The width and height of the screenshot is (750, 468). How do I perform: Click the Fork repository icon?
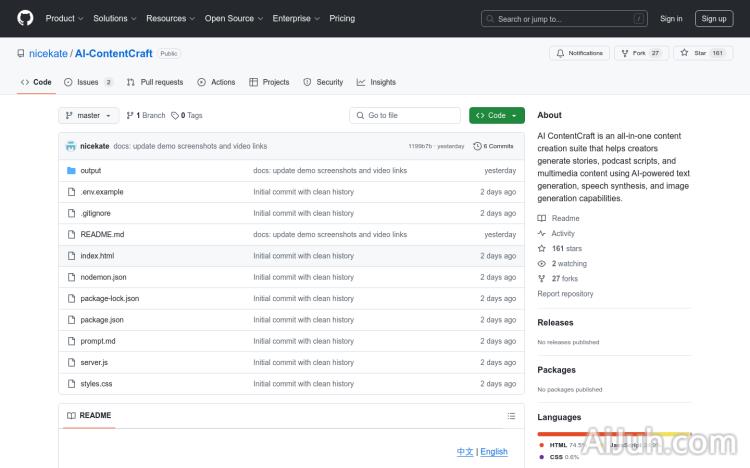point(623,53)
